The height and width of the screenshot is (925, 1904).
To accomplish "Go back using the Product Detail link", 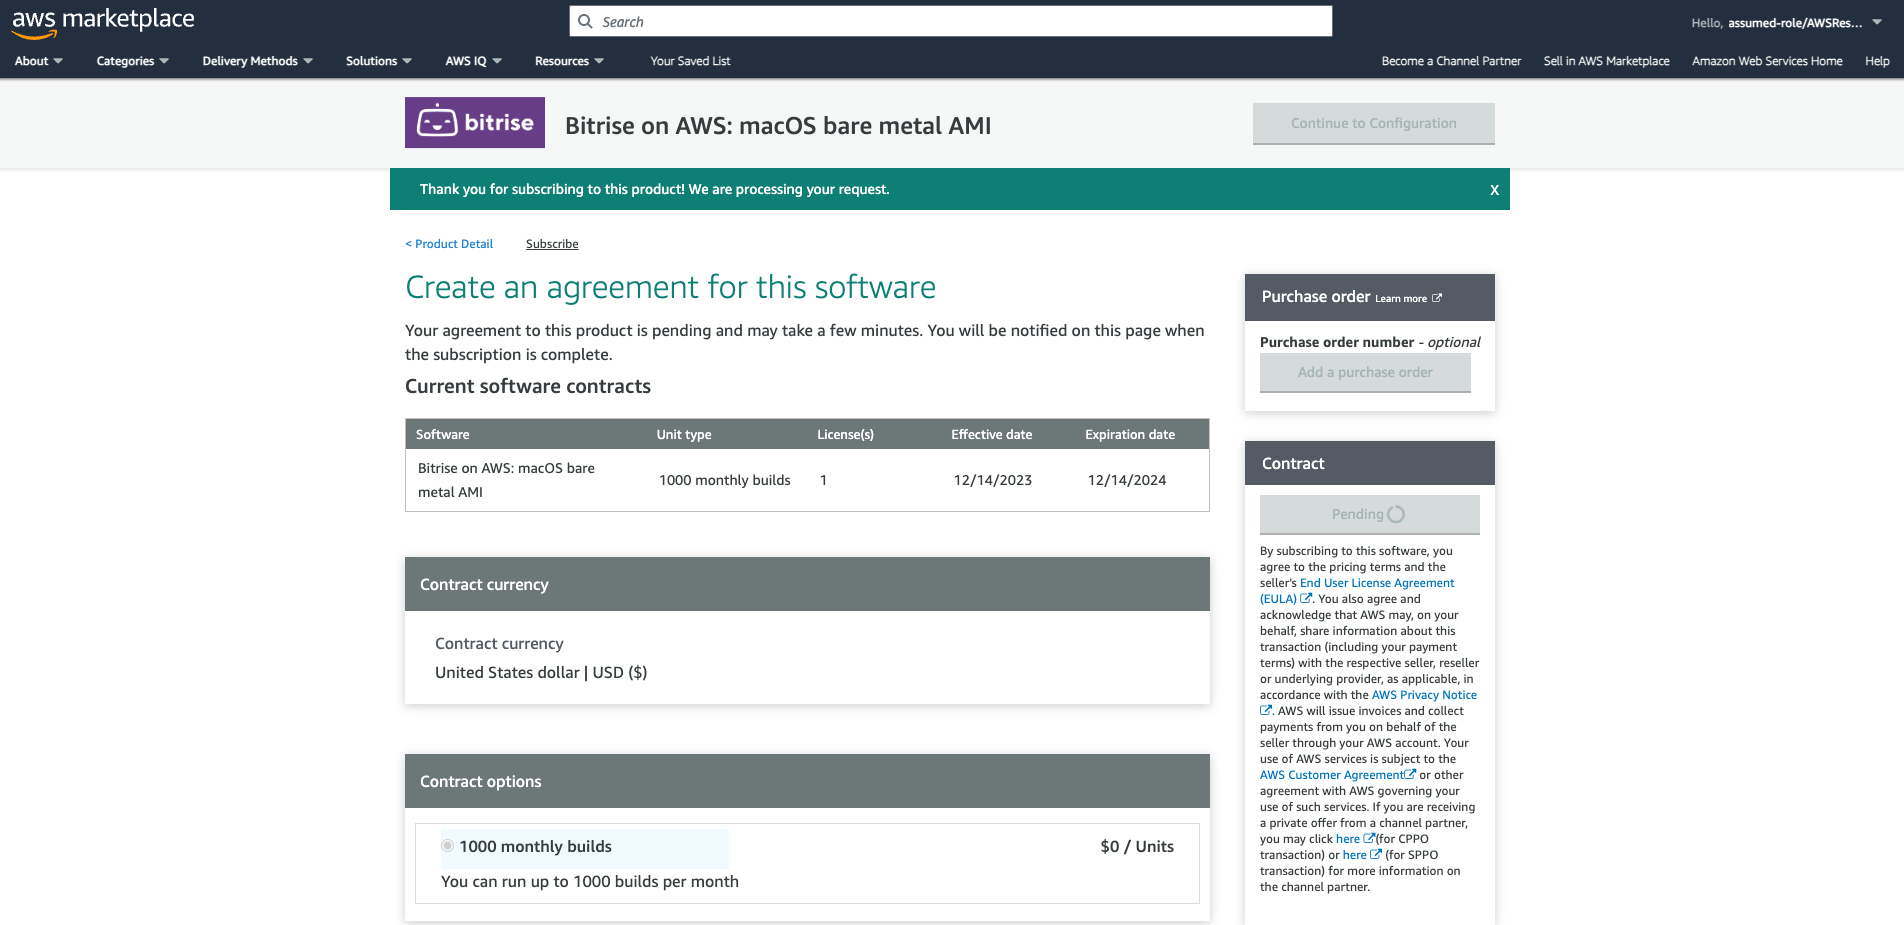I will pyautogui.click(x=448, y=243).
